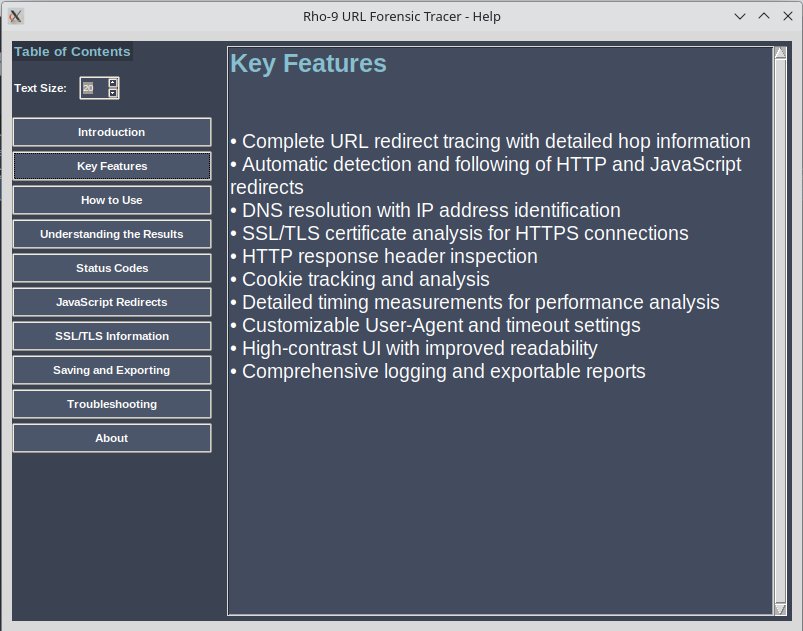This screenshot has height=631, width=803.
Task: Click the scrollbar's down arrow
Action: [x=782, y=608]
